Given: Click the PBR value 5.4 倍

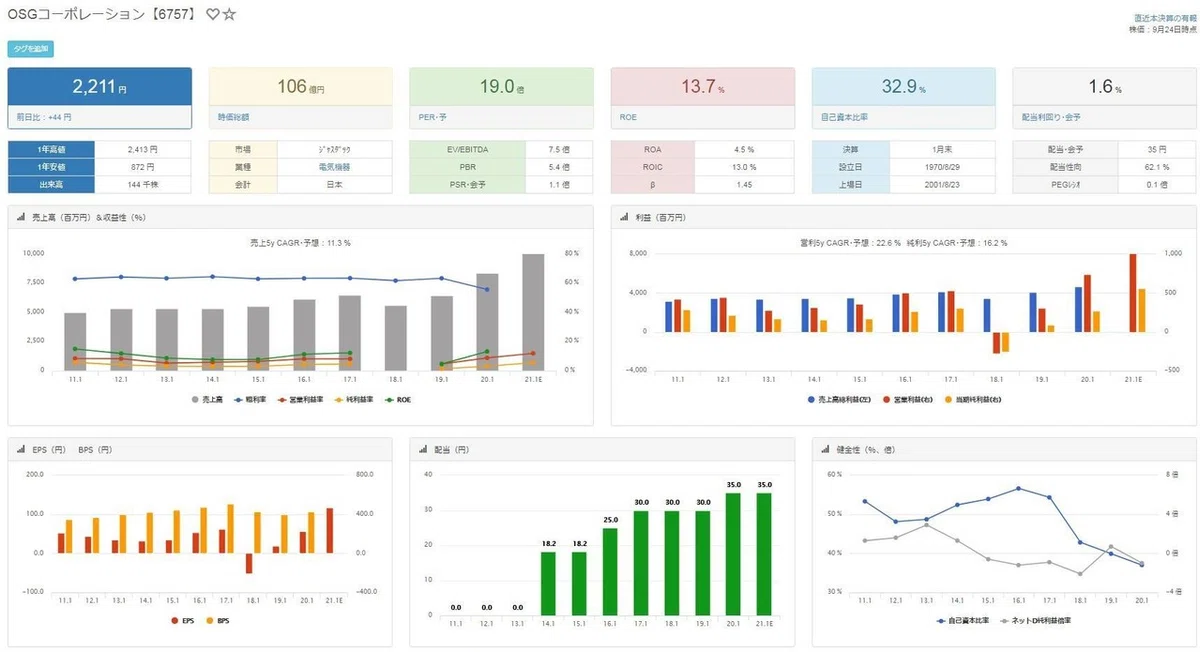Looking at the screenshot, I should tap(560, 167).
